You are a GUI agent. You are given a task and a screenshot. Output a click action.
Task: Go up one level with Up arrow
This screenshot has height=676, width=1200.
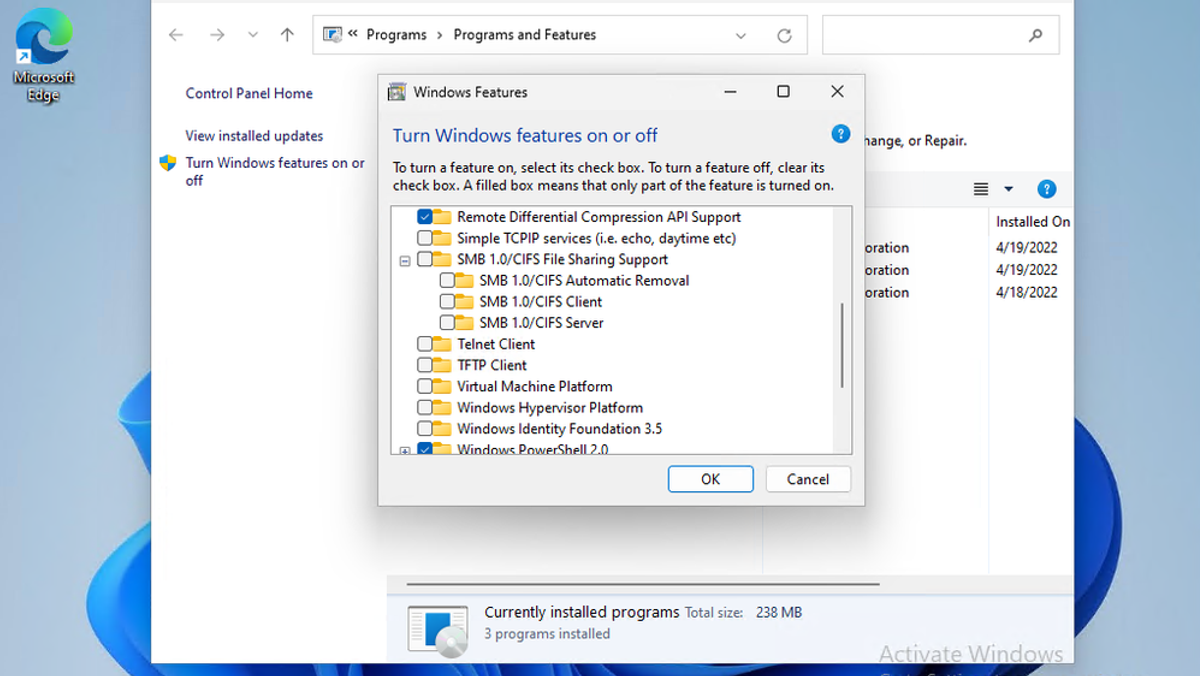pyautogui.click(x=287, y=35)
